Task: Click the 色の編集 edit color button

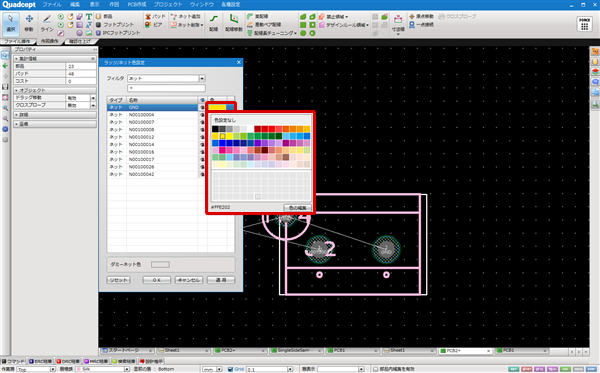Action: point(297,208)
